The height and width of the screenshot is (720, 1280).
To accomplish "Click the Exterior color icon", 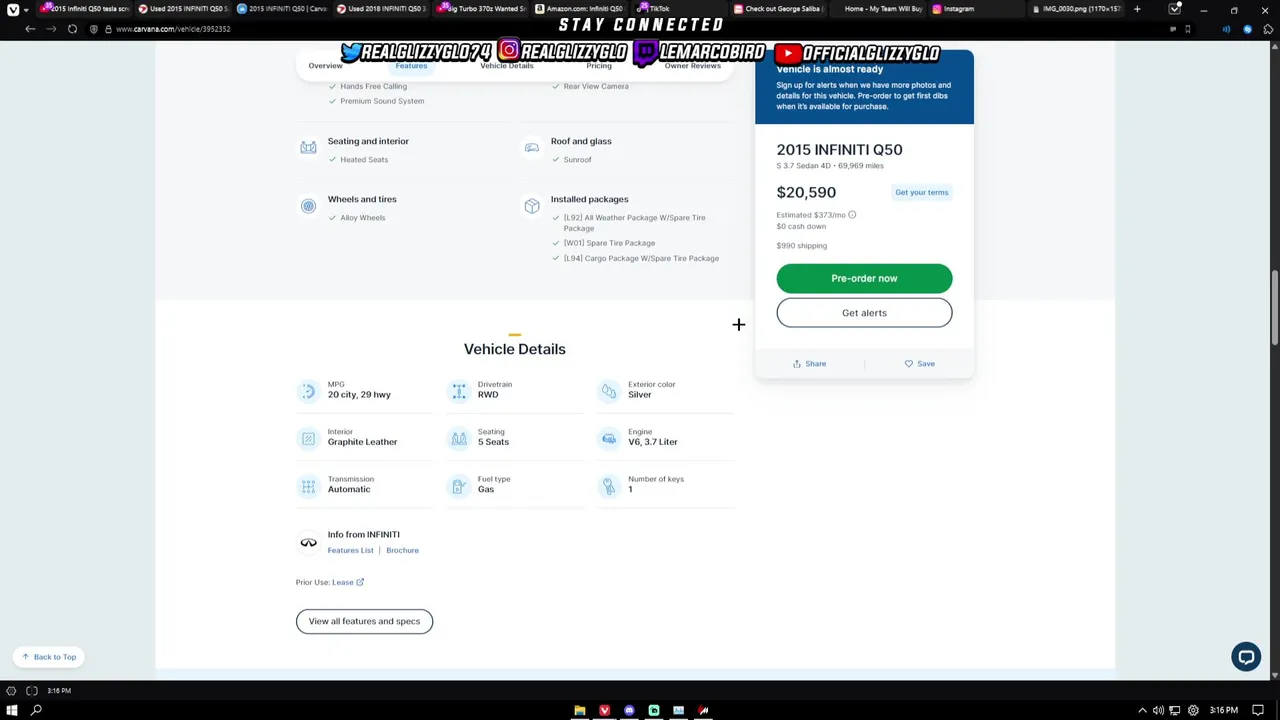I will (609, 391).
